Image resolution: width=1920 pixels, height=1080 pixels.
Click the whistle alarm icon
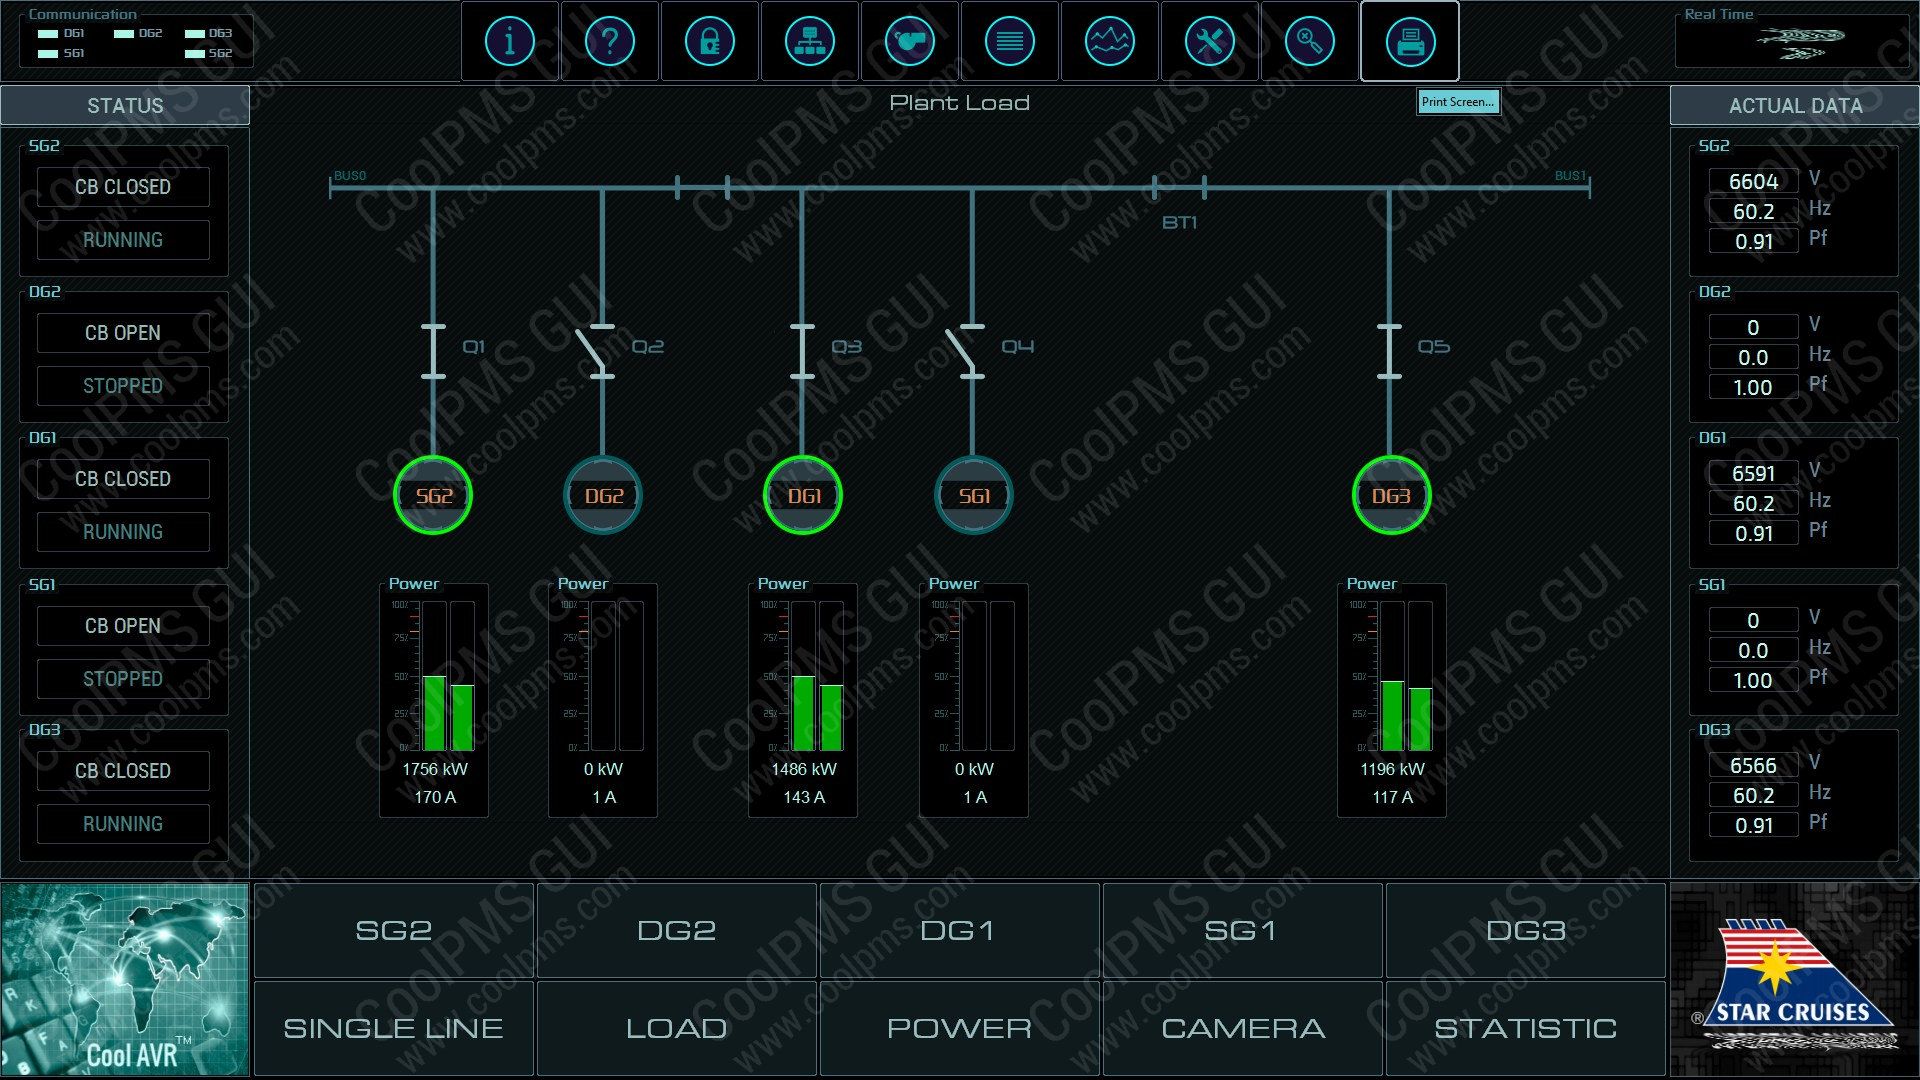[909, 41]
